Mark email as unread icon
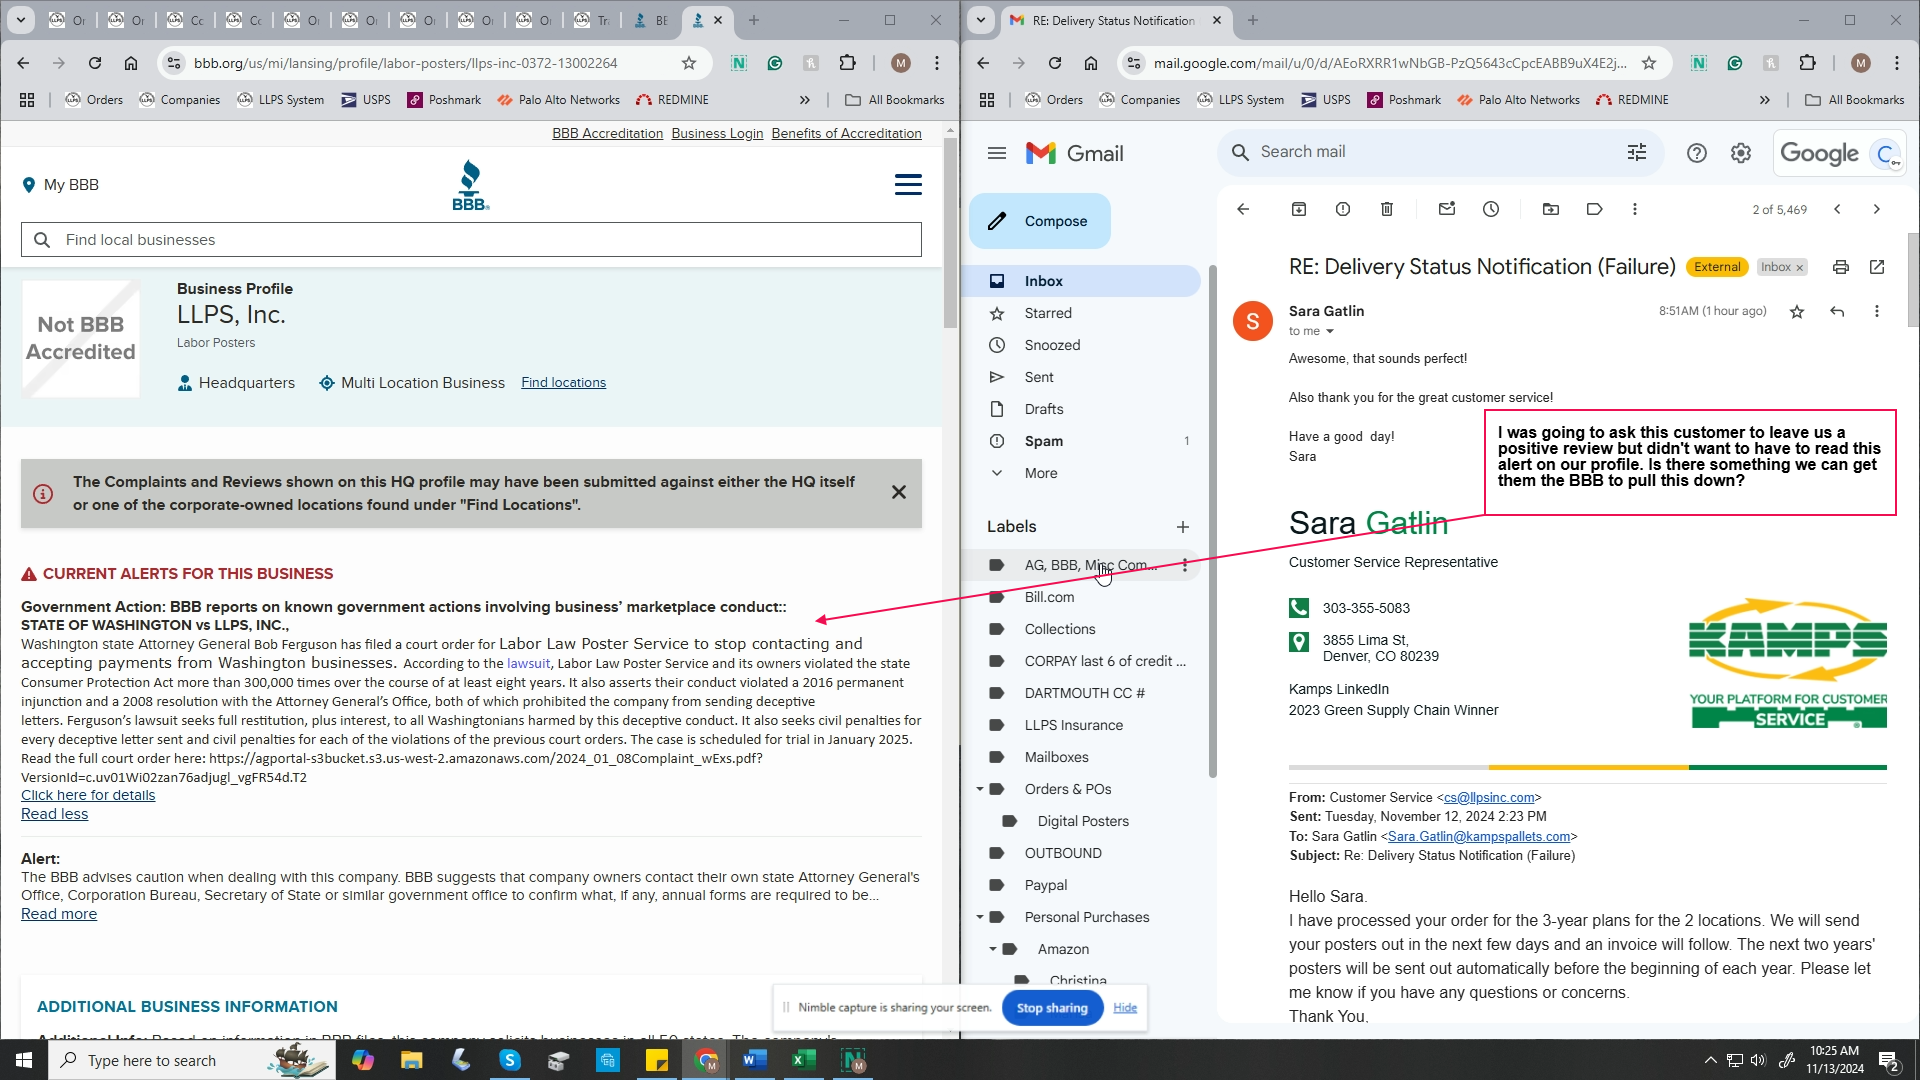Image resolution: width=1920 pixels, height=1080 pixels. (1446, 209)
